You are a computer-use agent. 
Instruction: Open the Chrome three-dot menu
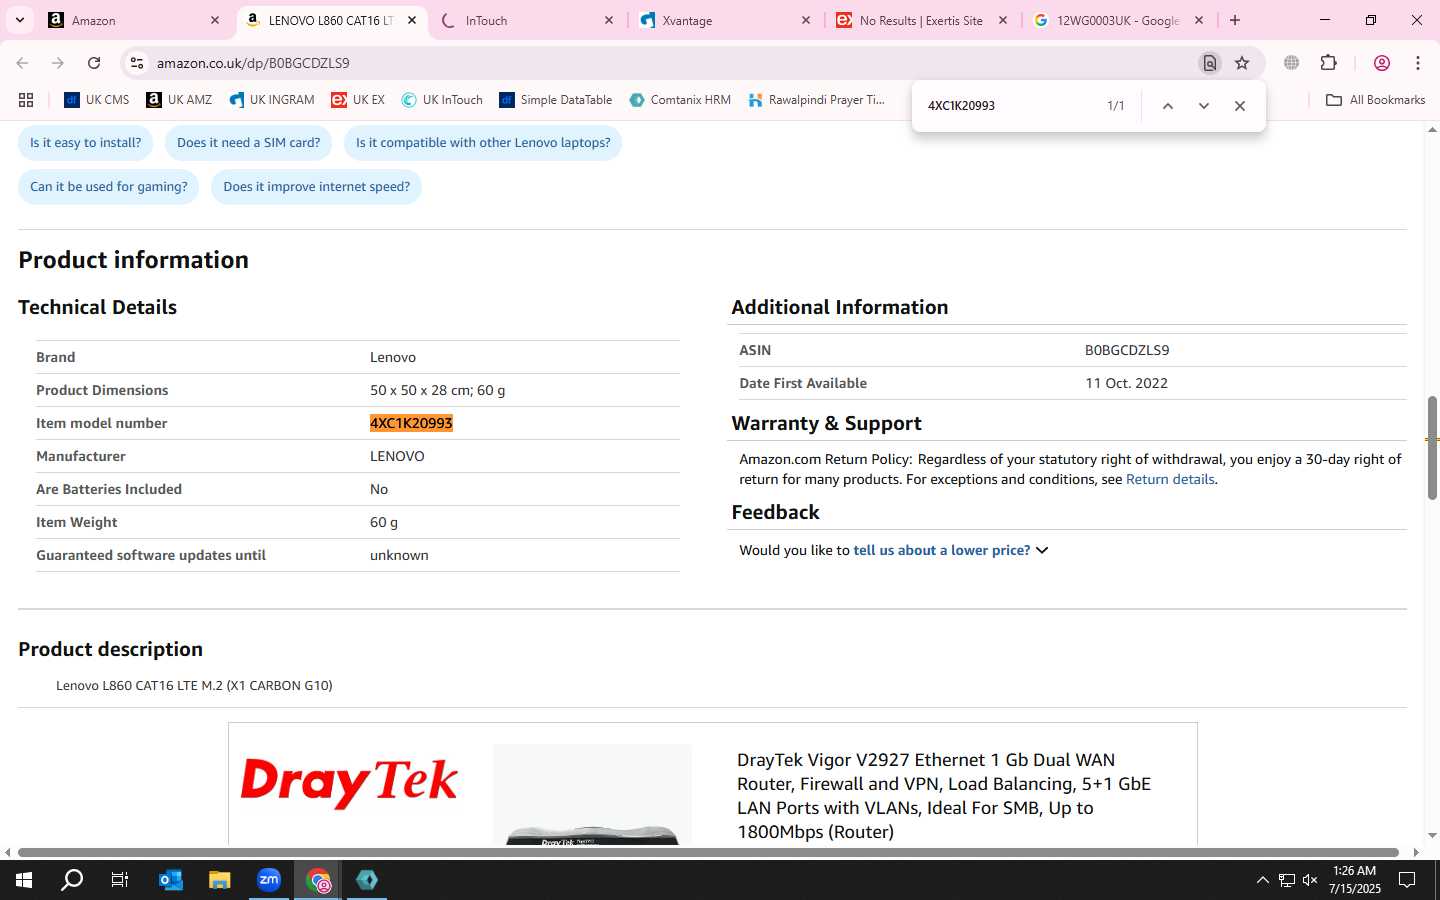click(x=1418, y=63)
